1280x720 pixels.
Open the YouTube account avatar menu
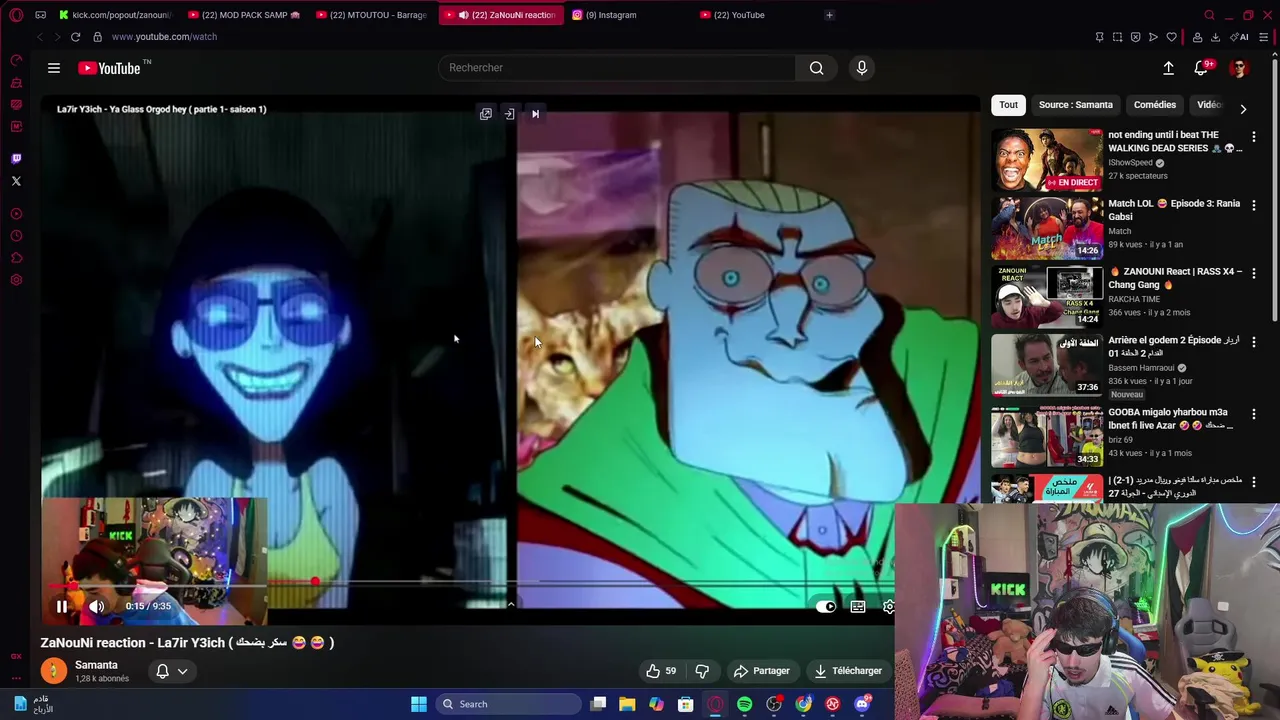click(1239, 68)
